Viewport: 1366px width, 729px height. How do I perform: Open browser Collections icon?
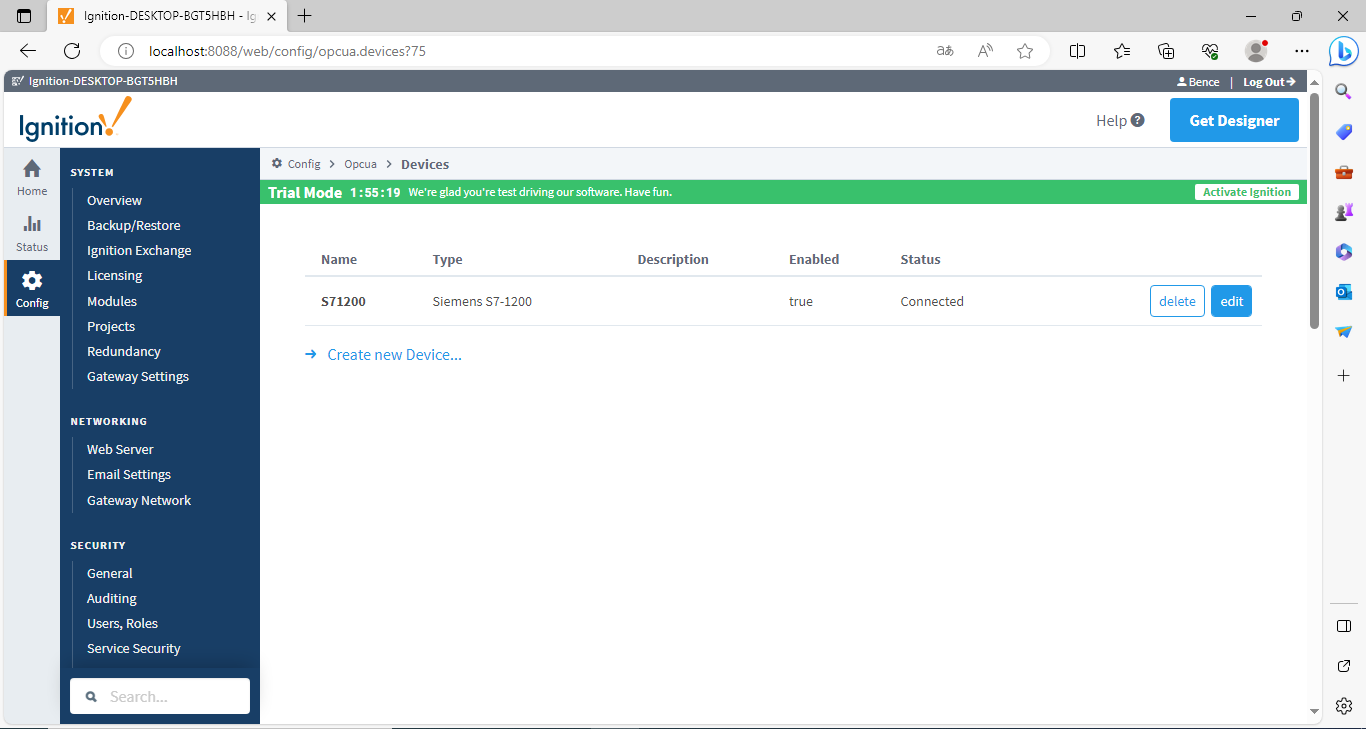1166,51
